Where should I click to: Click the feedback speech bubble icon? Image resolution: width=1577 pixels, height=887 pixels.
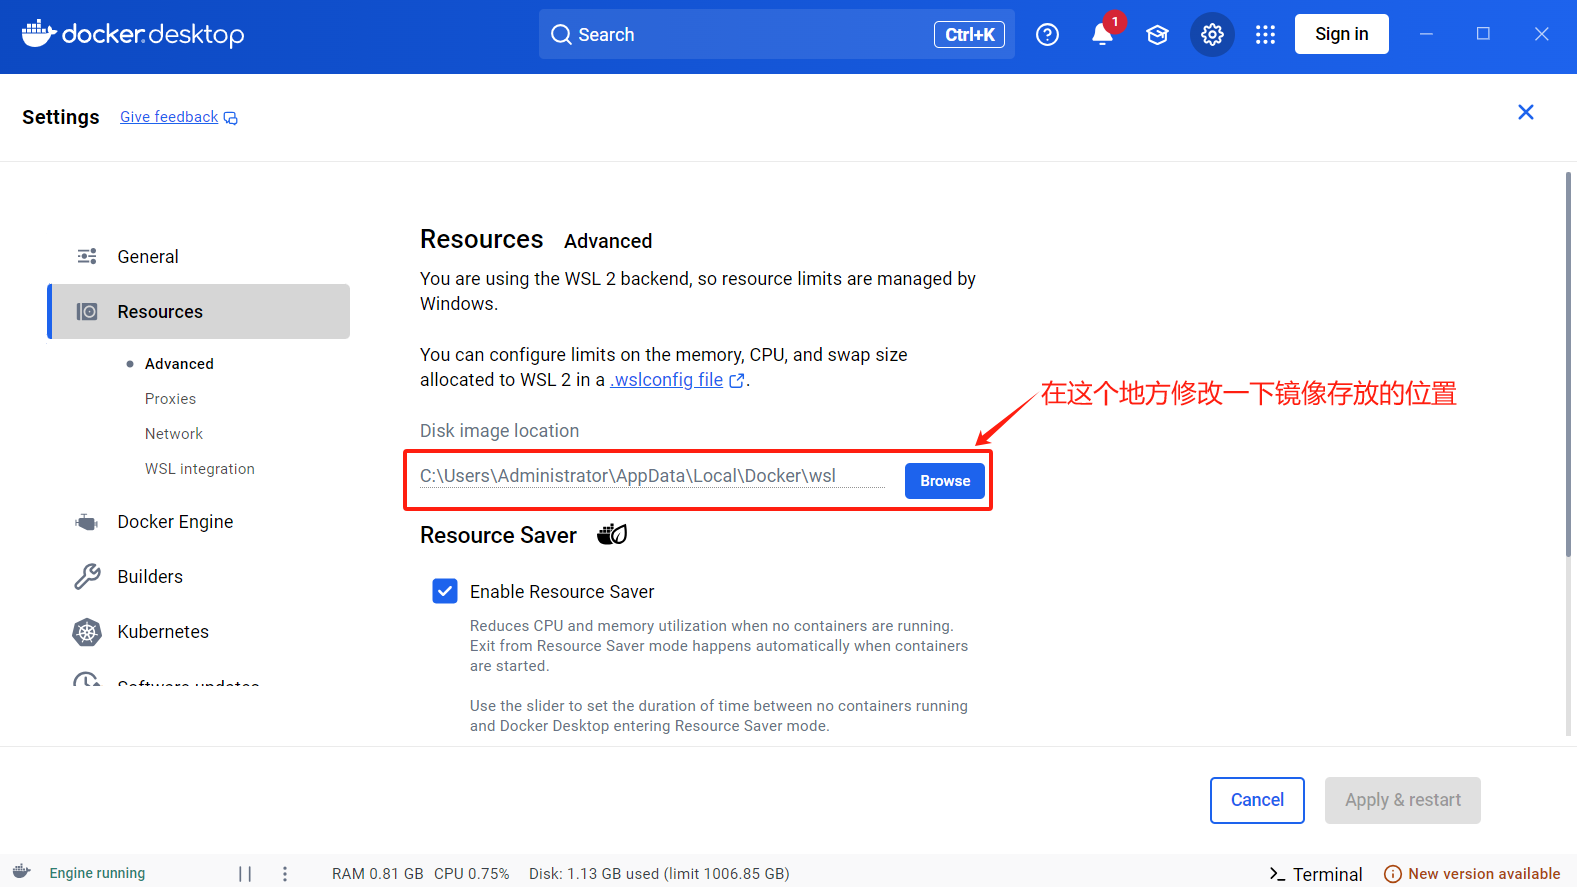tap(230, 118)
